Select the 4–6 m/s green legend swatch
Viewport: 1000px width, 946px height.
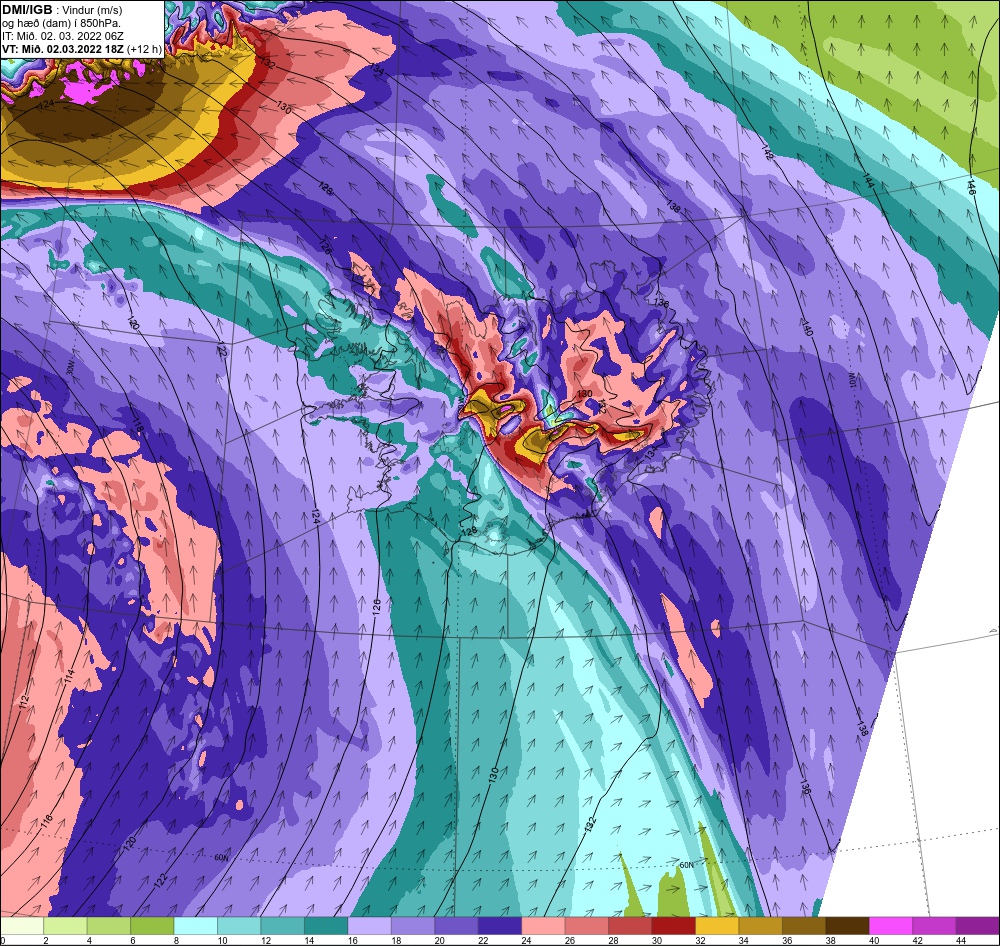pos(109,926)
